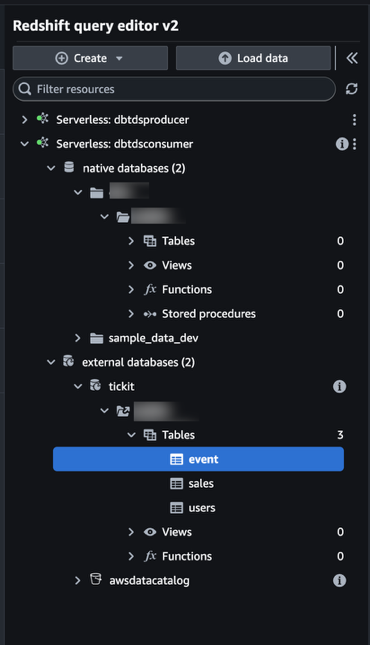The image size is (370, 645).
Task: Collapse the resource panel with double-chevron icon
Action: click(x=352, y=58)
